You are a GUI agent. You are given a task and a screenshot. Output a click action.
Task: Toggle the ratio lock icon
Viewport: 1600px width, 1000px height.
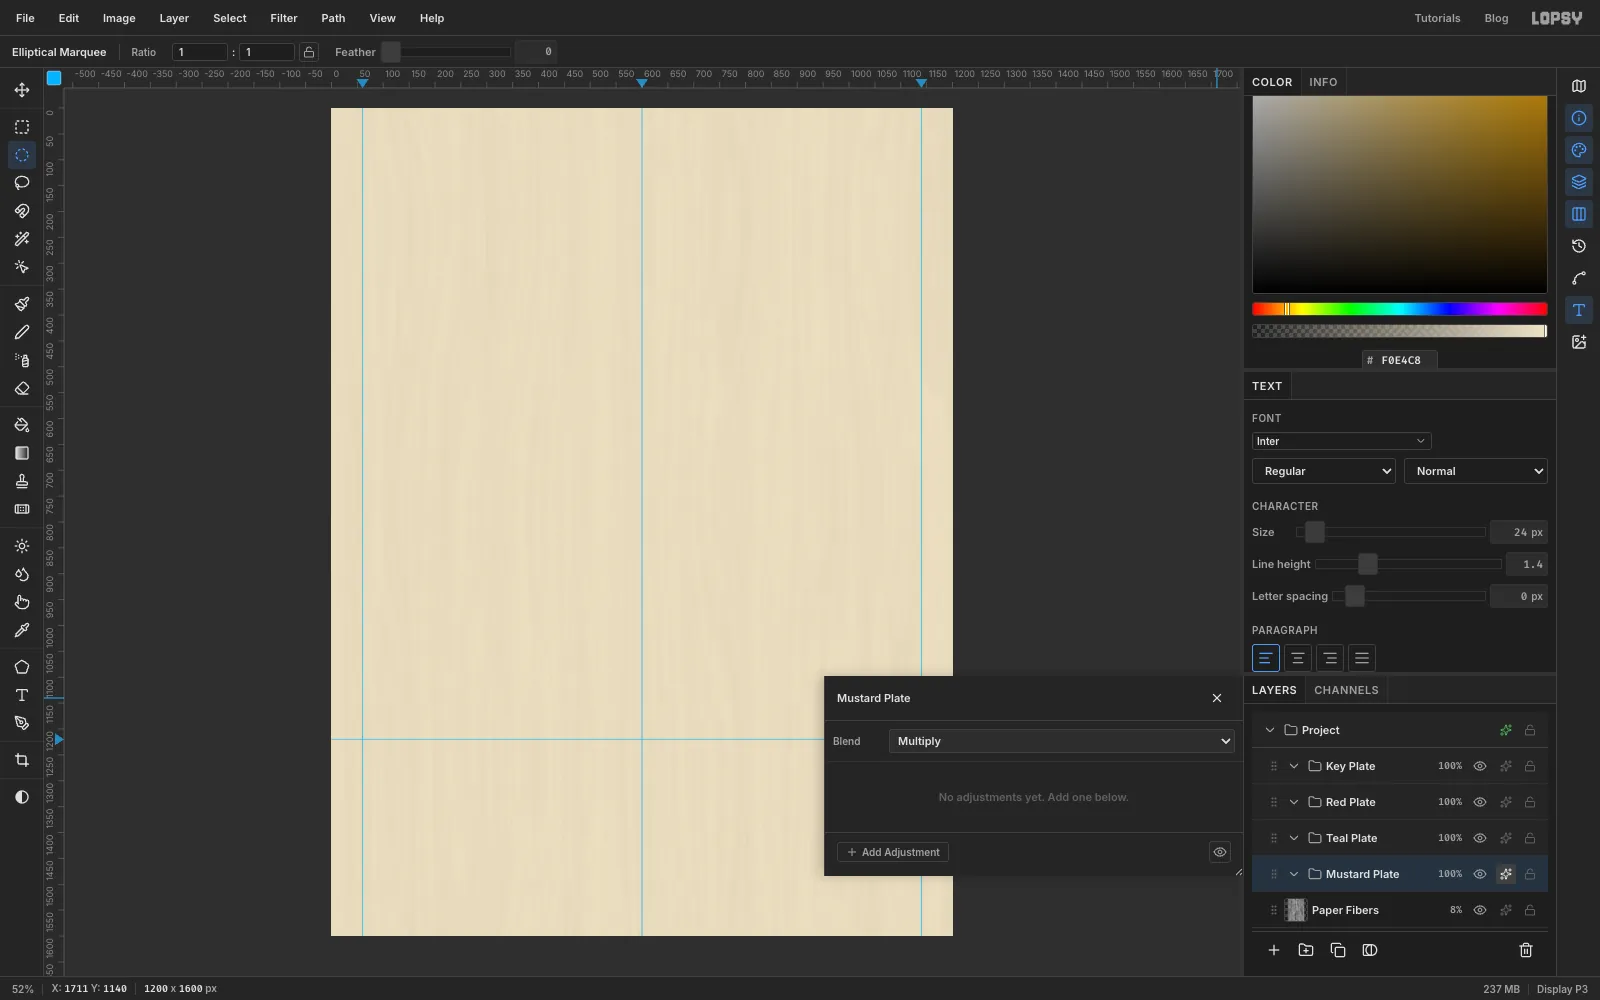tap(309, 52)
